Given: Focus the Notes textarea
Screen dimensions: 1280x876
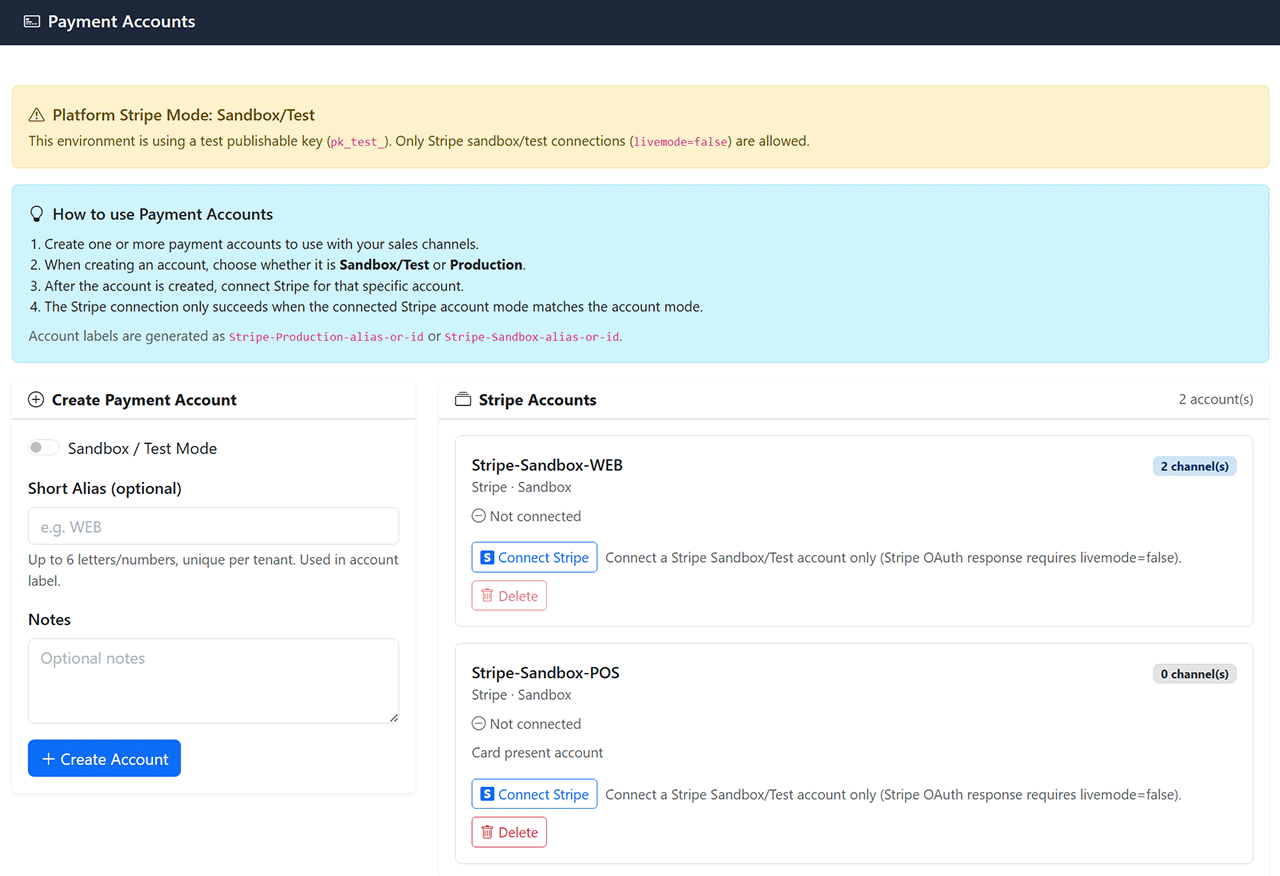Looking at the screenshot, I should [x=213, y=681].
